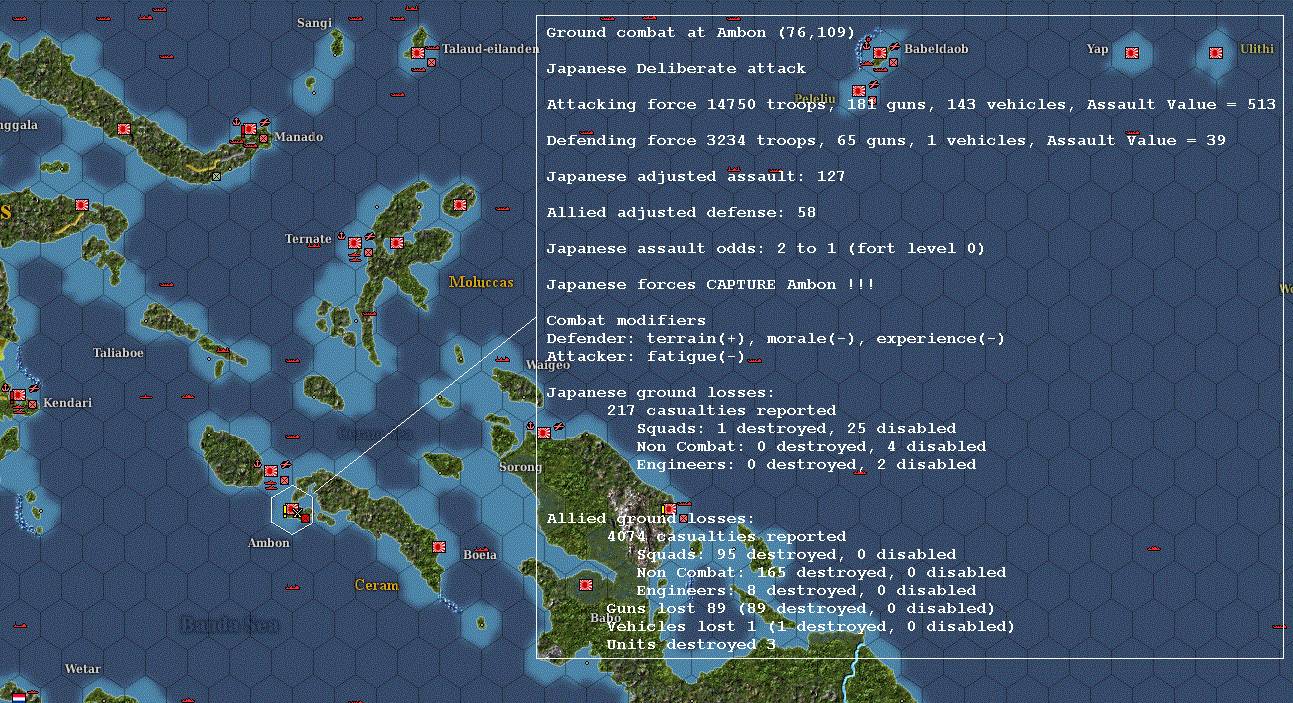Click the 'Attacker: fatigue(-)' line

tap(646, 357)
